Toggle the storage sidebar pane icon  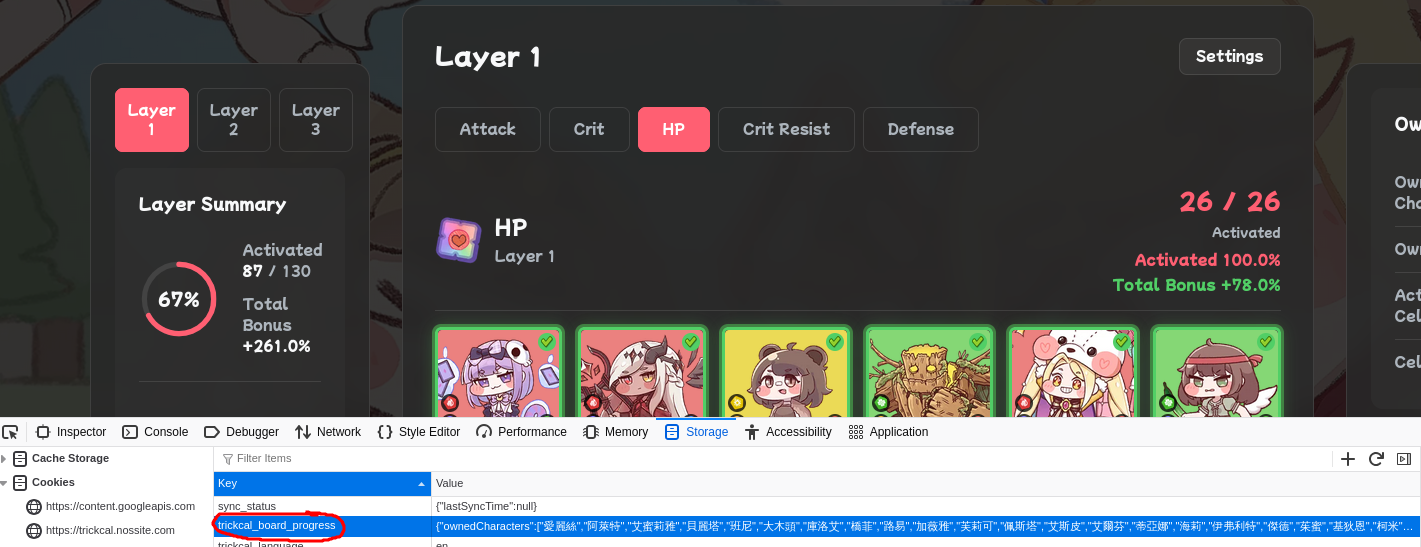pyautogui.click(x=1404, y=459)
